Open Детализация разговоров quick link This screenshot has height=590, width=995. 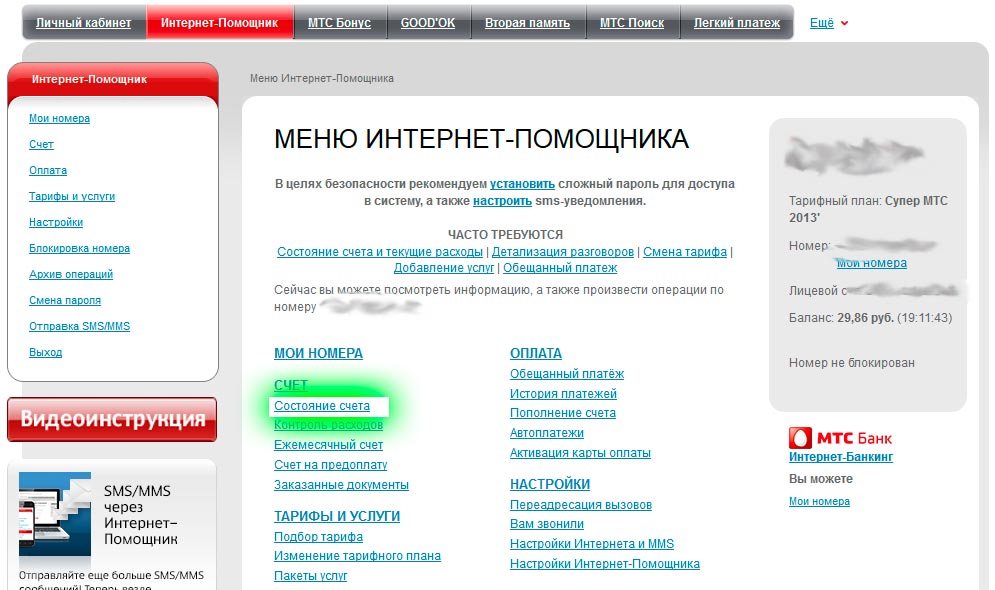point(562,252)
